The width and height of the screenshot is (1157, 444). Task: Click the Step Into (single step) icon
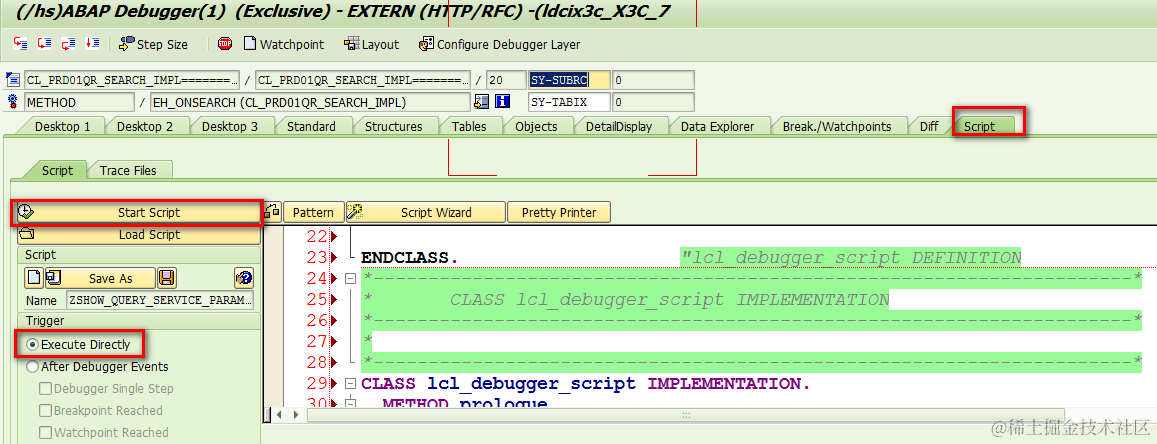point(20,44)
